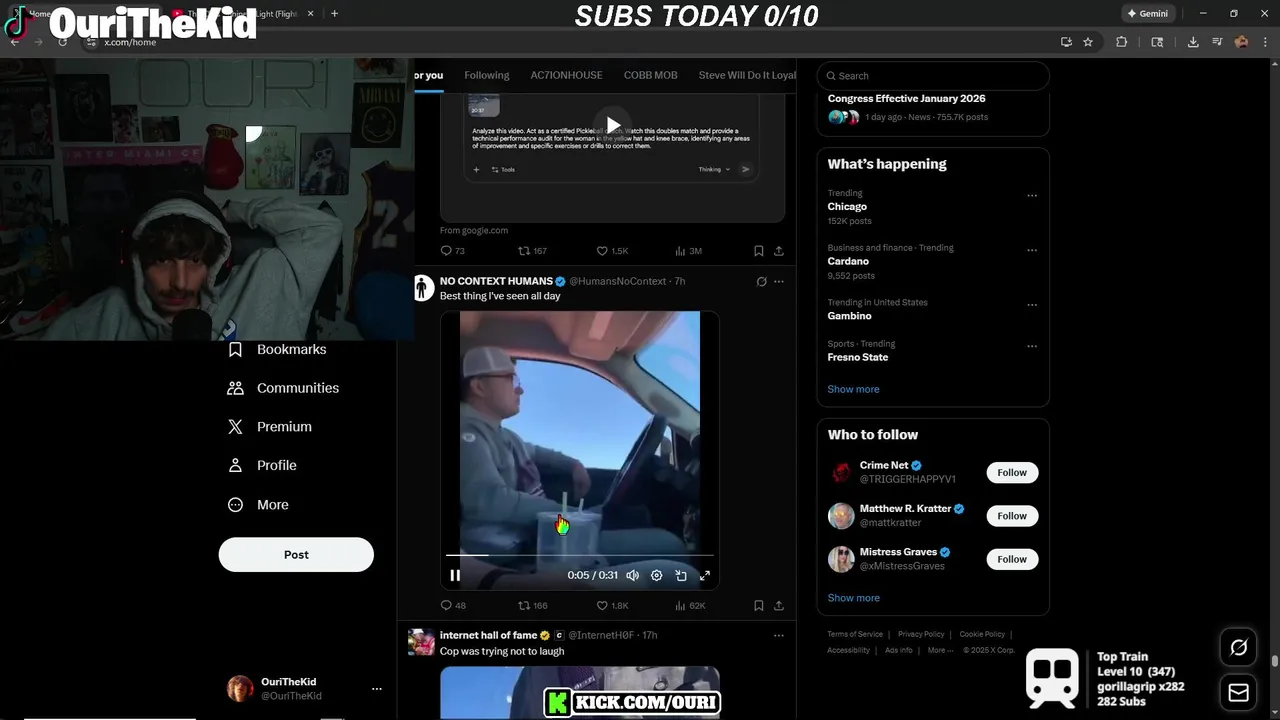1280x720 pixels.
Task: Share the post with 62K views
Action: pos(779,605)
